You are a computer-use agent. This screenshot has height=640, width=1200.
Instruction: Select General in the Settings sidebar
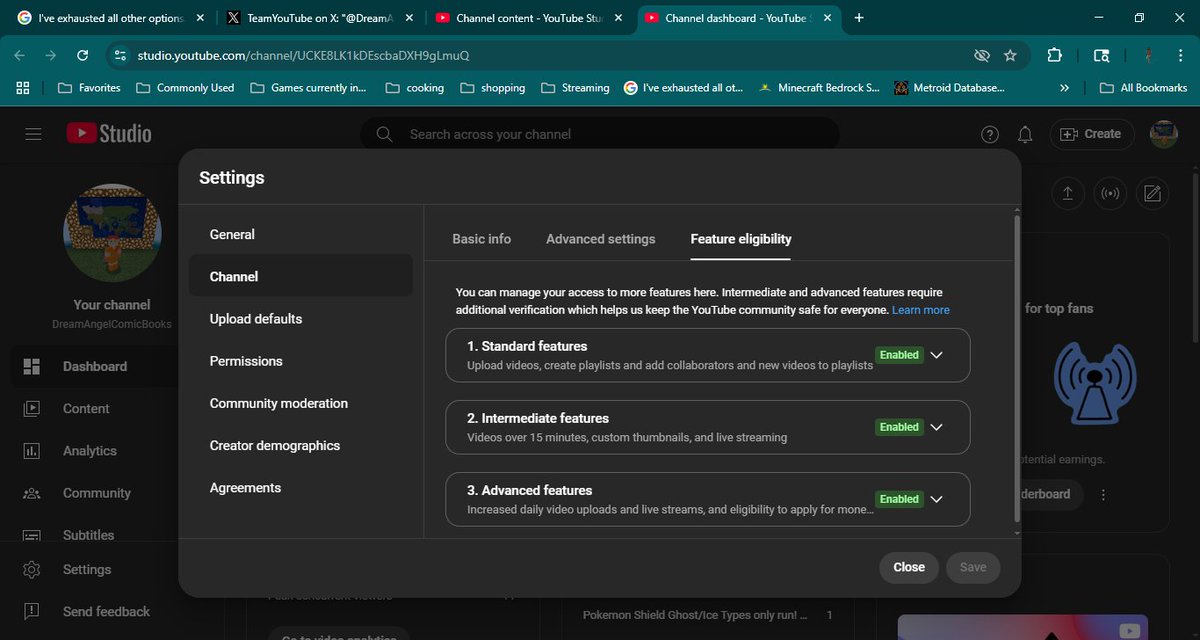300,234
